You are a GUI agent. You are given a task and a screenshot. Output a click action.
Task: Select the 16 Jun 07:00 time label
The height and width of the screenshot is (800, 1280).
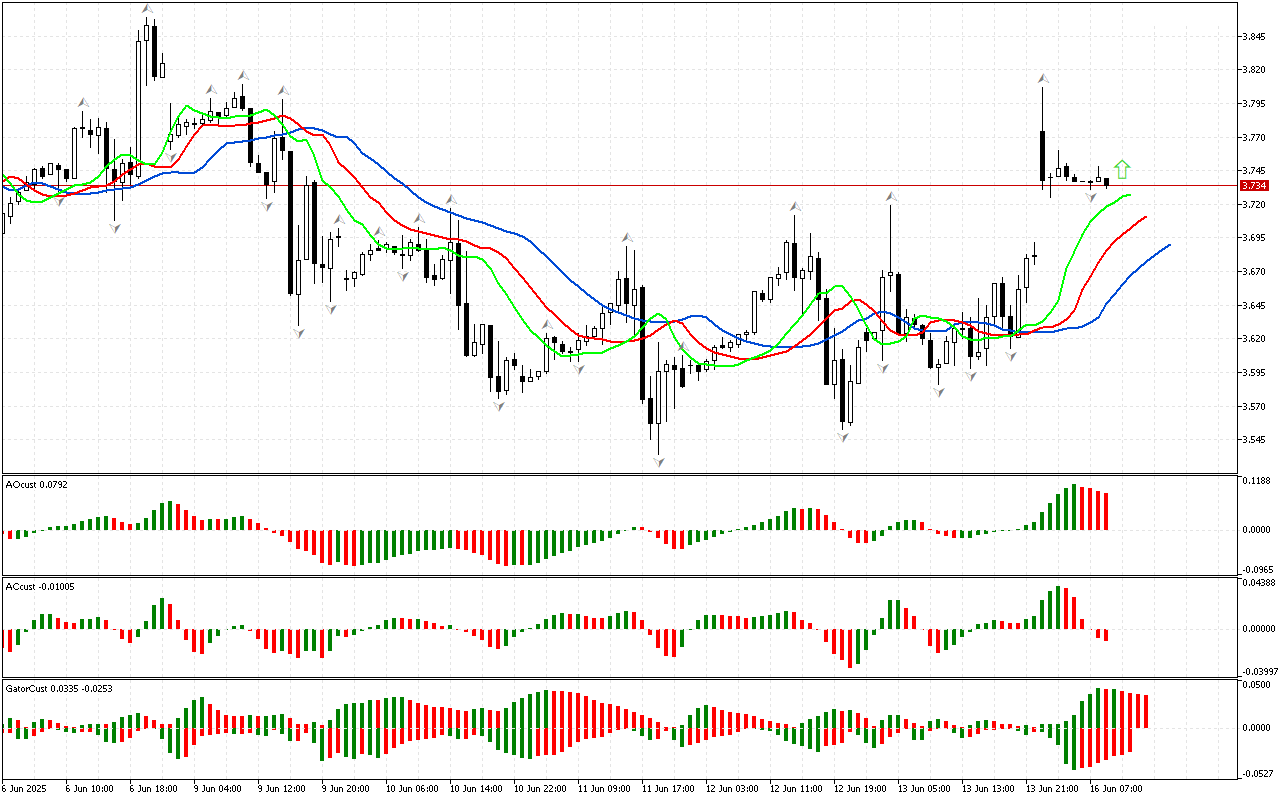[x=1116, y=789]
